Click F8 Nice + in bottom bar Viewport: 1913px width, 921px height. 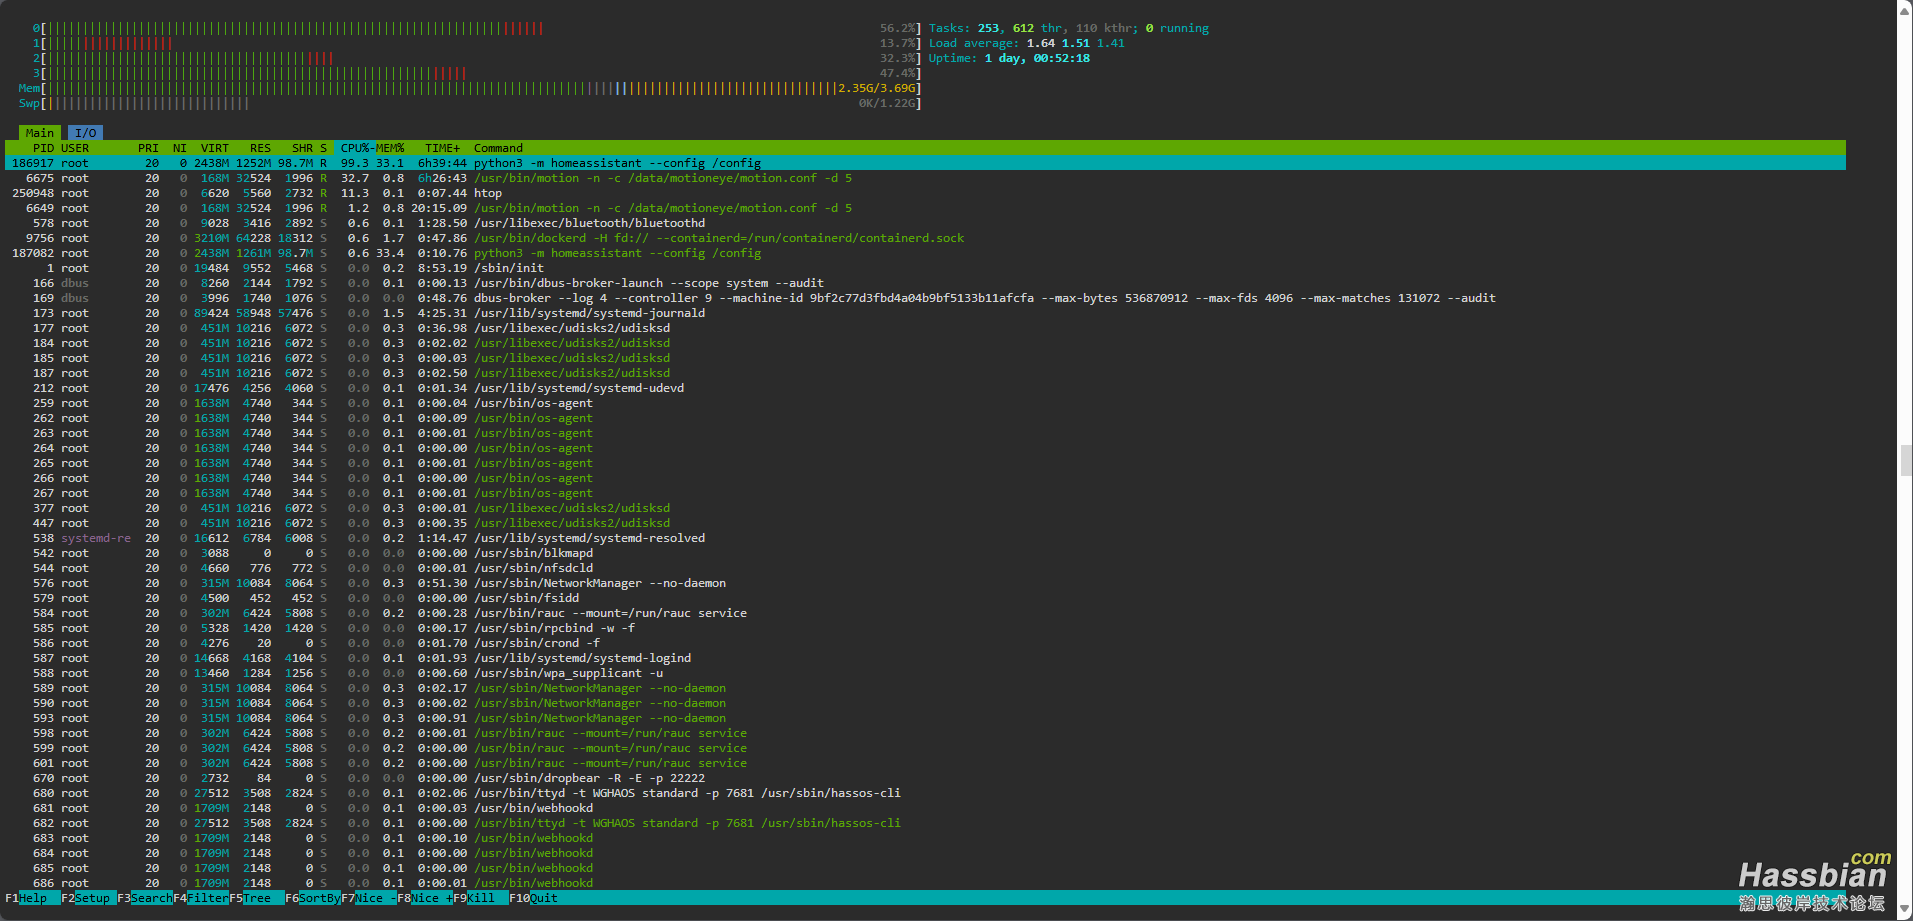[424, 898]
